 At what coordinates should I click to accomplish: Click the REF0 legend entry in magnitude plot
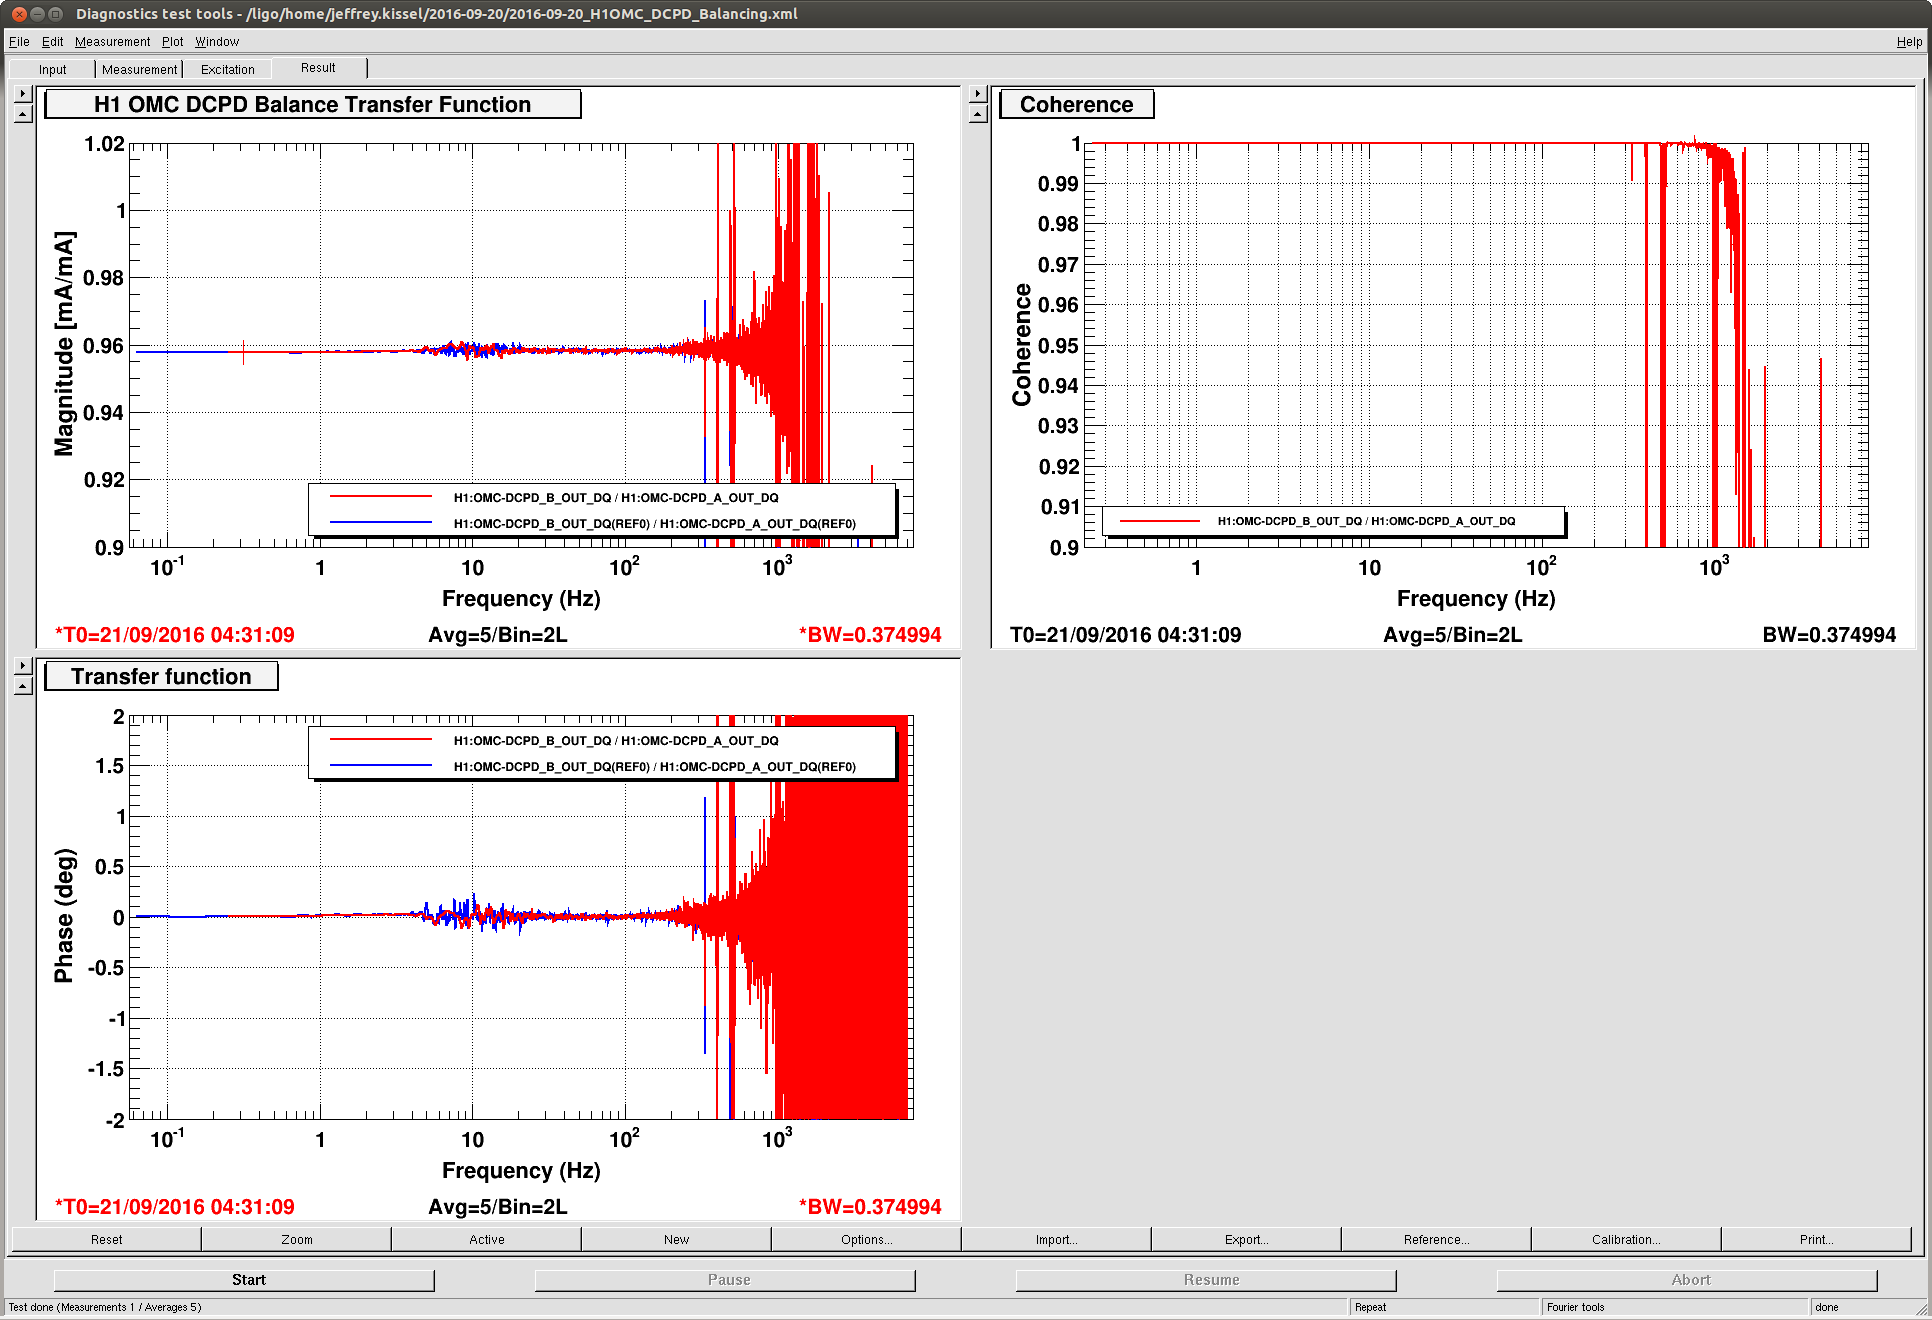tap(654, 524)
